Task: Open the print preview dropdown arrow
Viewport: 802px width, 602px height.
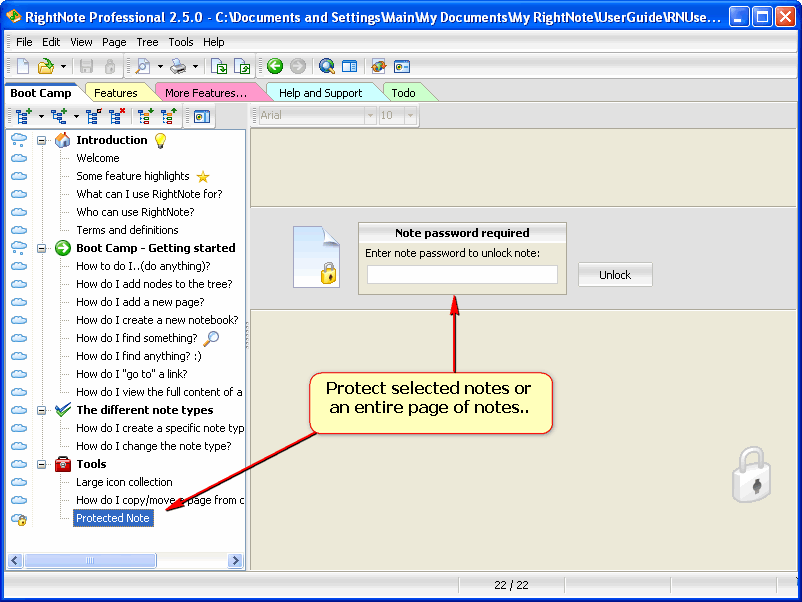Action: [160, 66]
